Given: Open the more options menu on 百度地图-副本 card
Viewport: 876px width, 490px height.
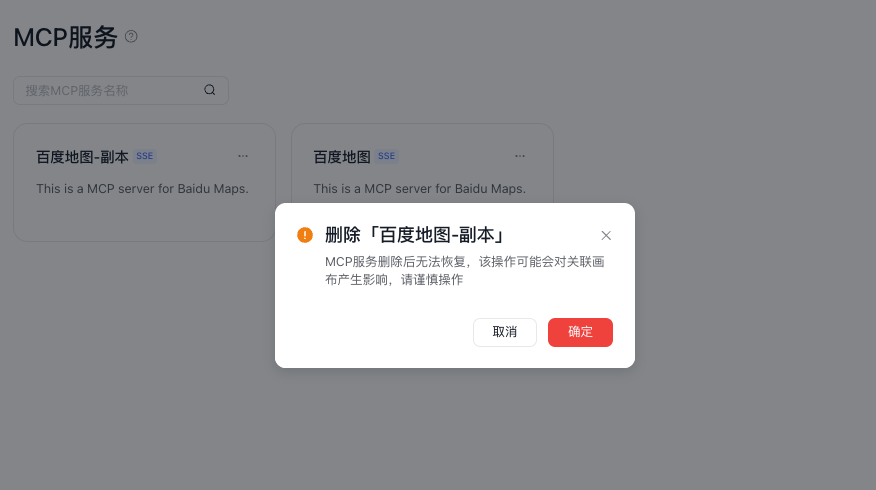Looking at the screenshot, I should coord(242,156).
